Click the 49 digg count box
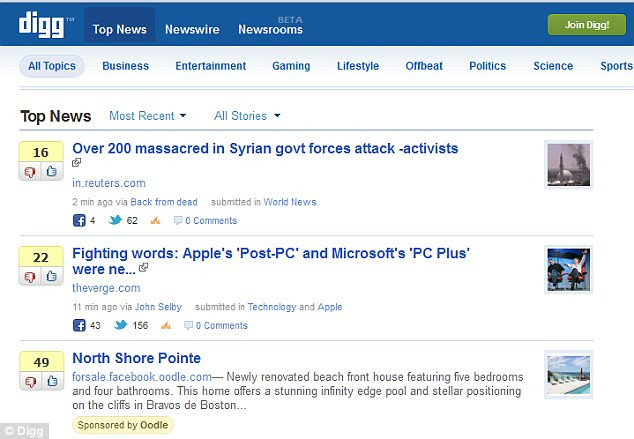This screenshot has height=439, width=634. [x=41, y=362]
